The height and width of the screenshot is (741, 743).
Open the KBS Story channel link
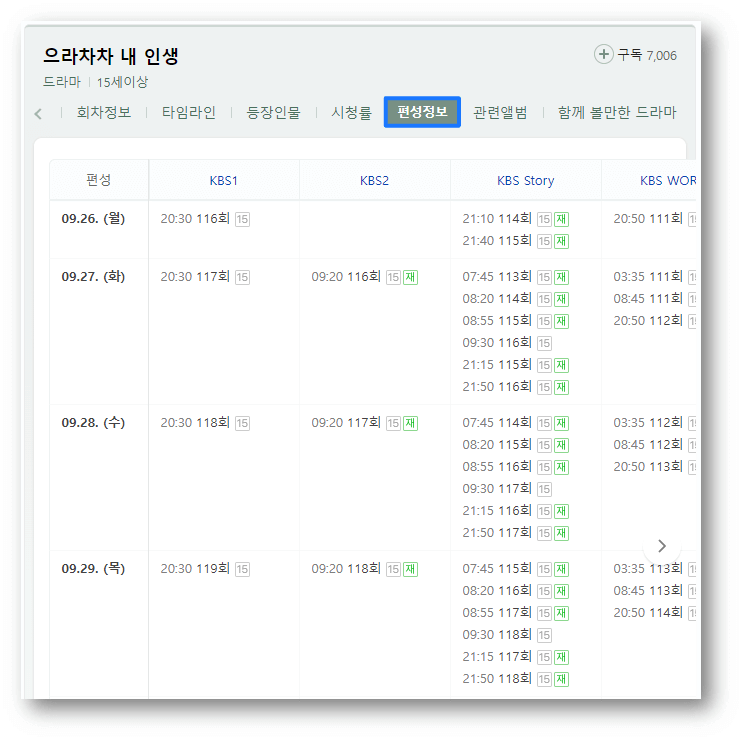[x=526, y=181]
